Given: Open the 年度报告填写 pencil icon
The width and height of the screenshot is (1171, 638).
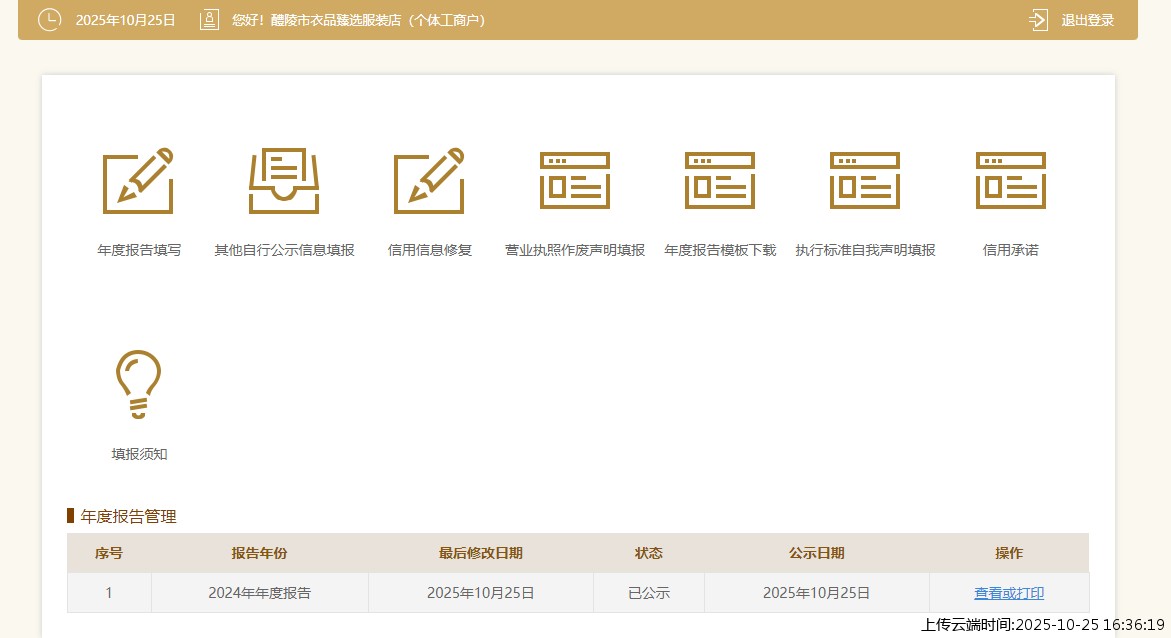Looking at the screenshot, I should click(138, 181).
